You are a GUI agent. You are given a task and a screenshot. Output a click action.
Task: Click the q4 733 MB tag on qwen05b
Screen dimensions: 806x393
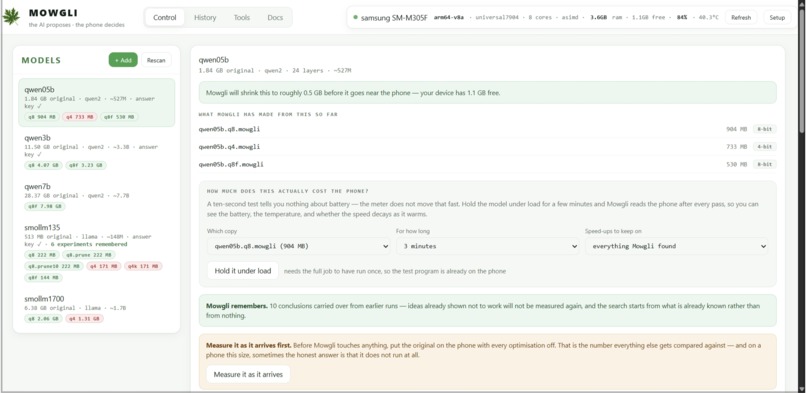click(80, 117)
